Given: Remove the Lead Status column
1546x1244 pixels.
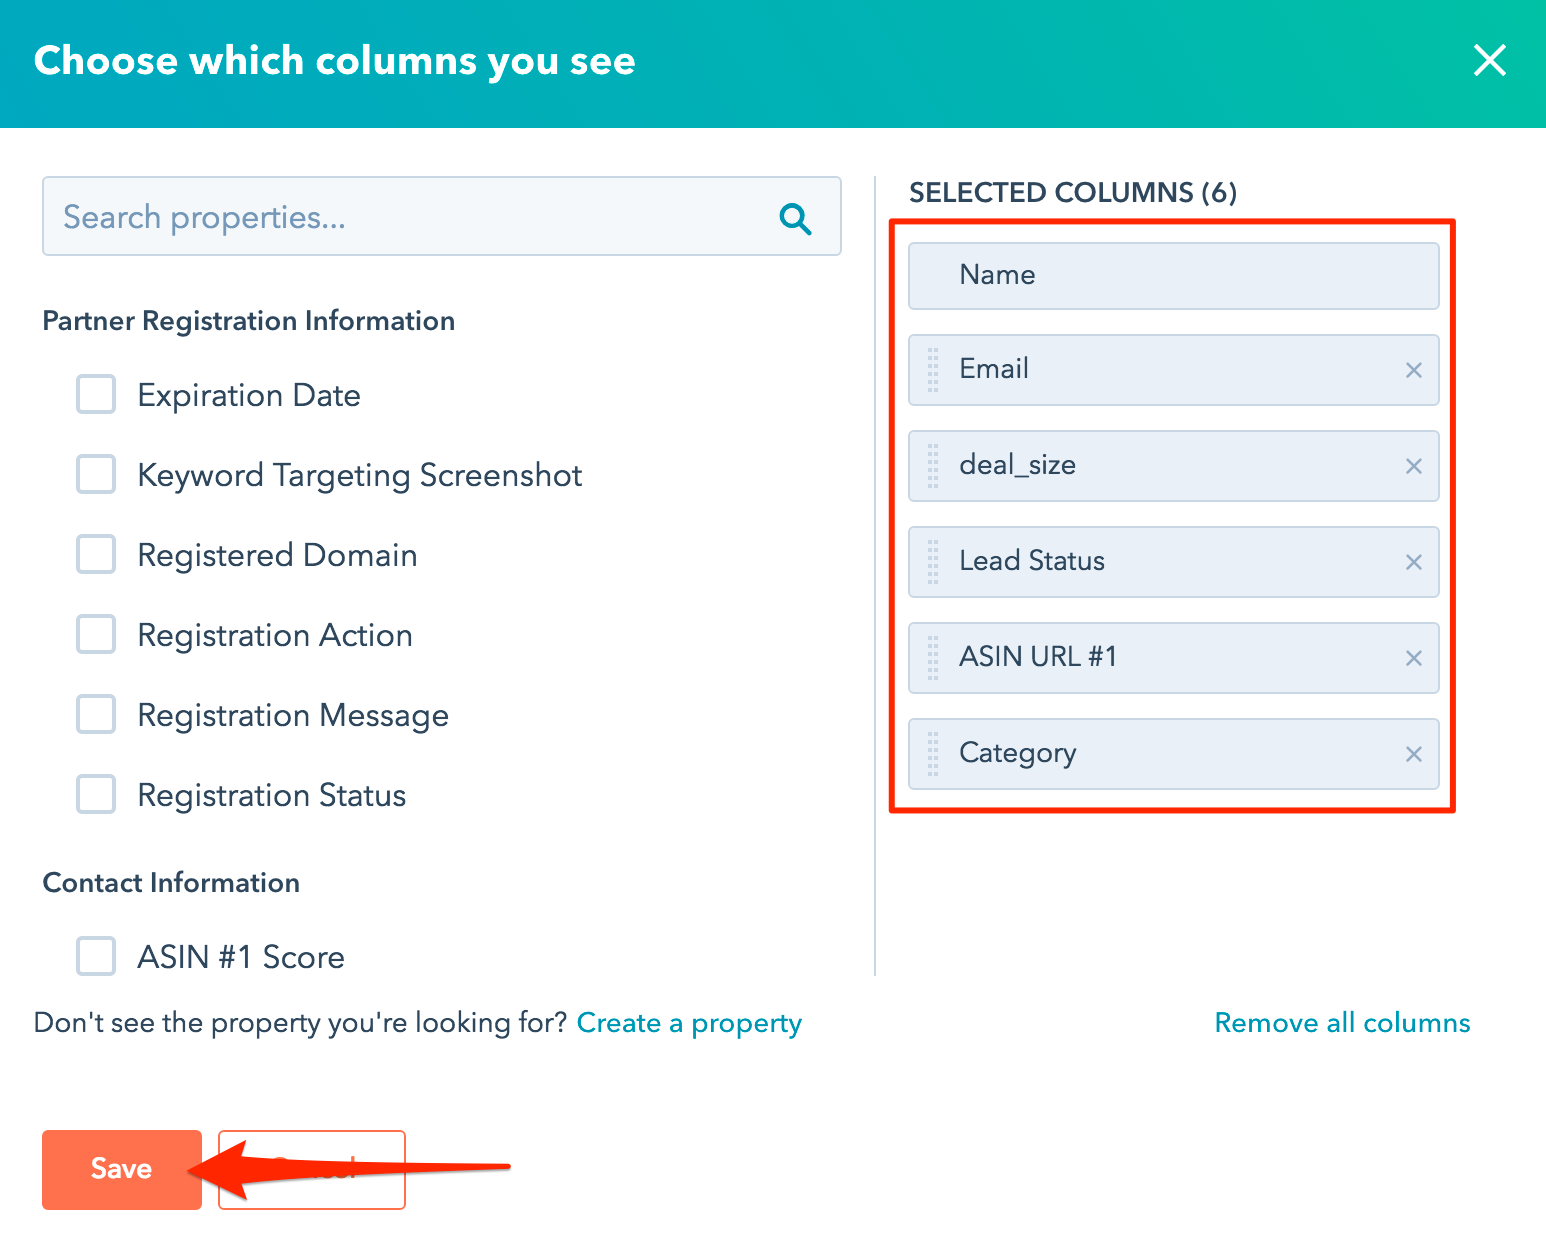Looking at the screenshot, I should (x=1413, y=562).
